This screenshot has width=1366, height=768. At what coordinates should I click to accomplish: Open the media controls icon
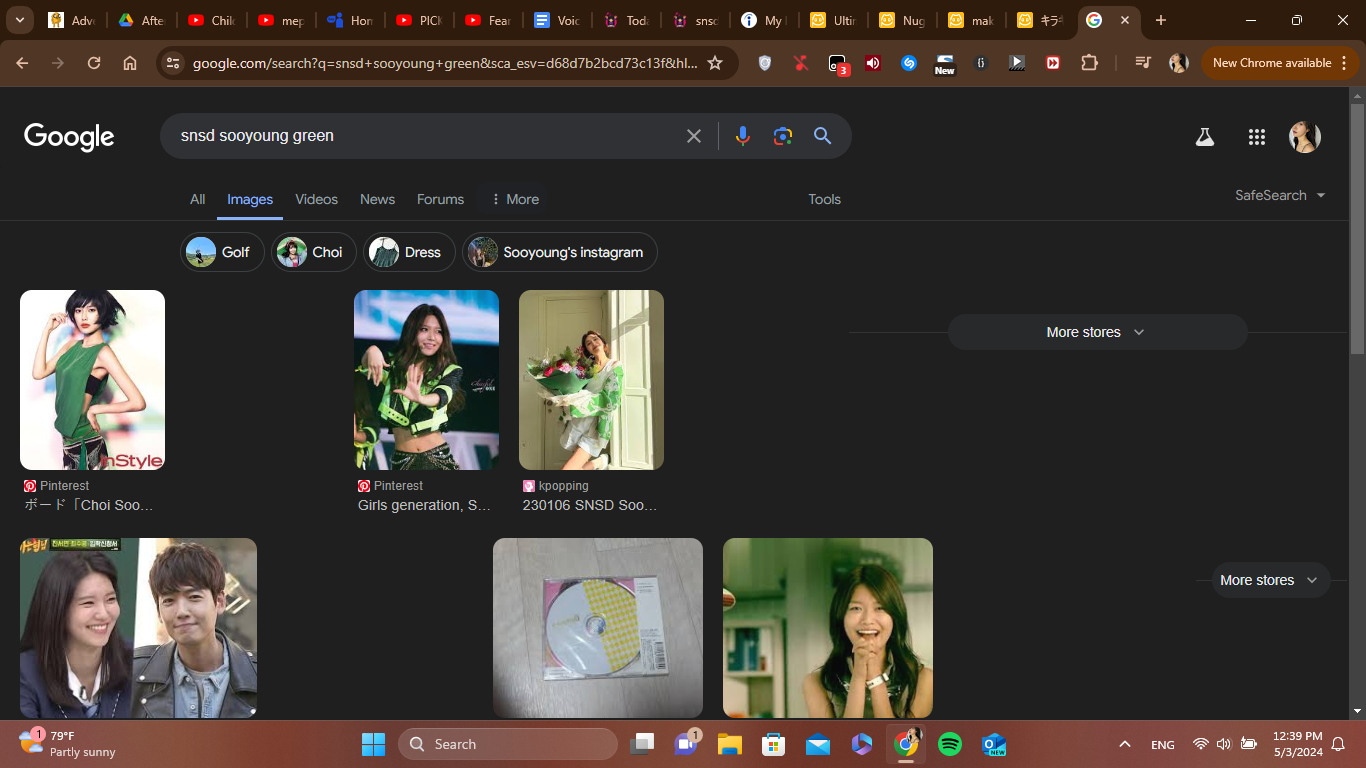click(1143, 63)
